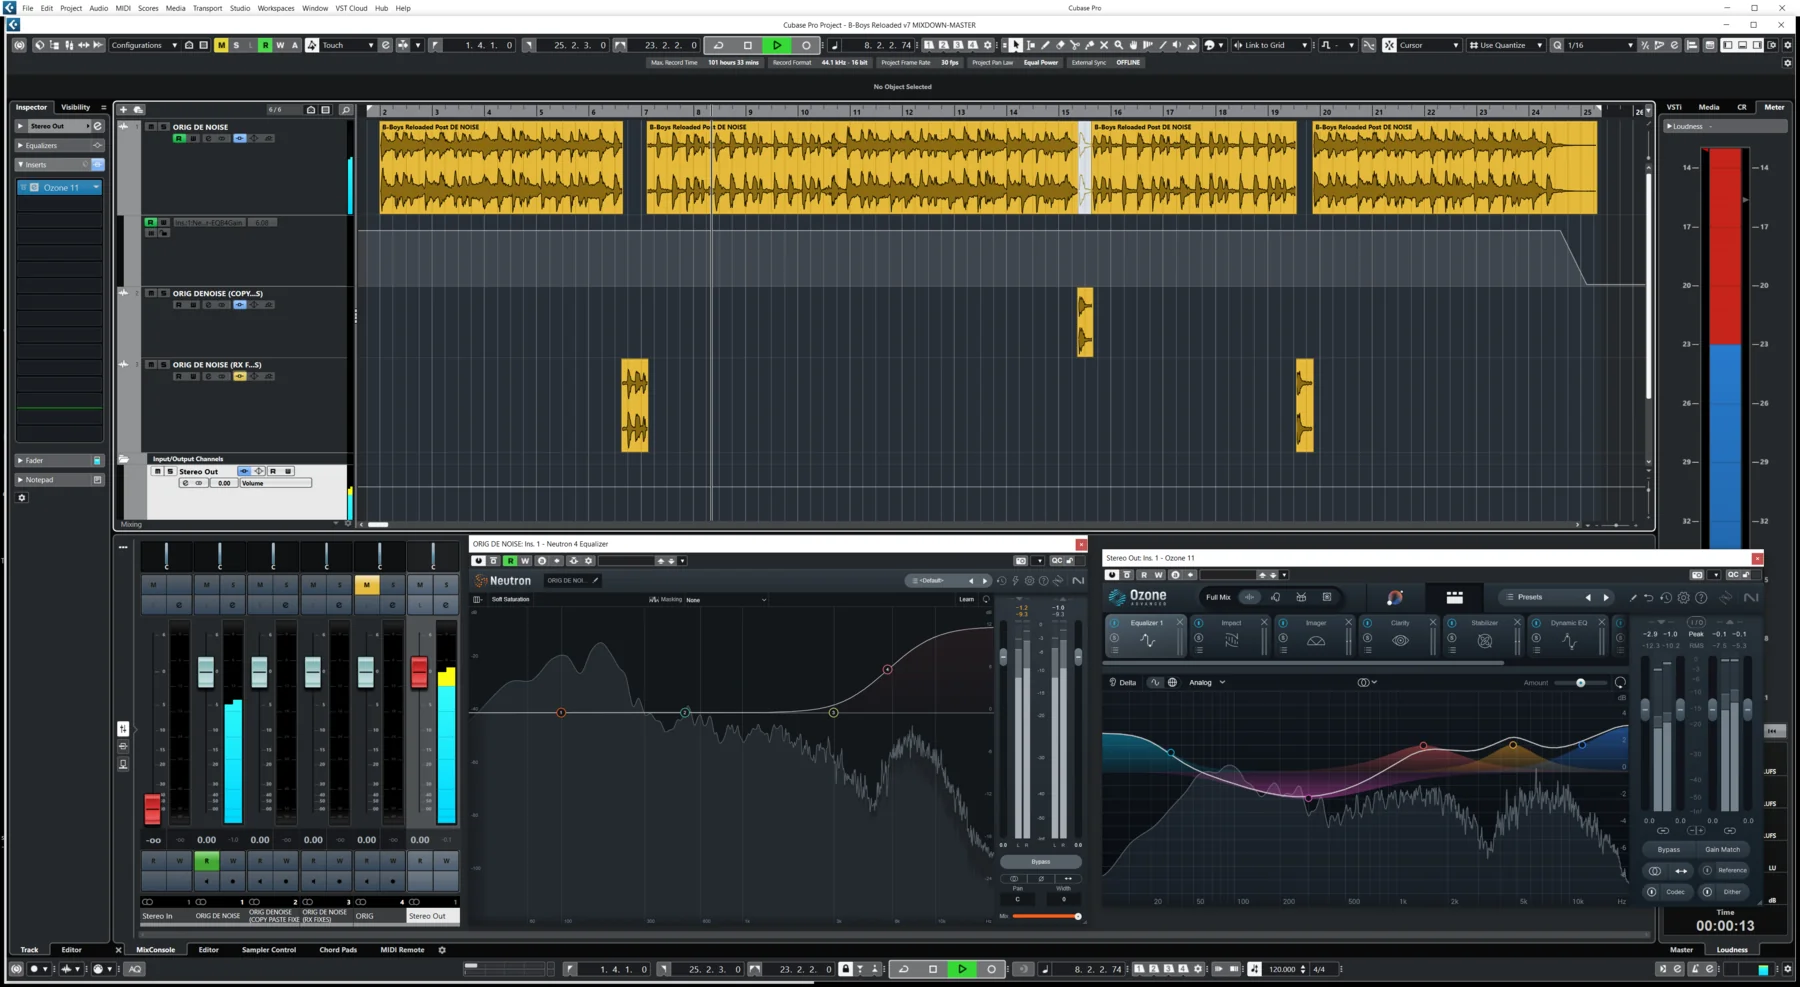This screenshot has height=987, width=1800.
Task: Toggle global Read R automation button
Action: click(x=265, y=45)
